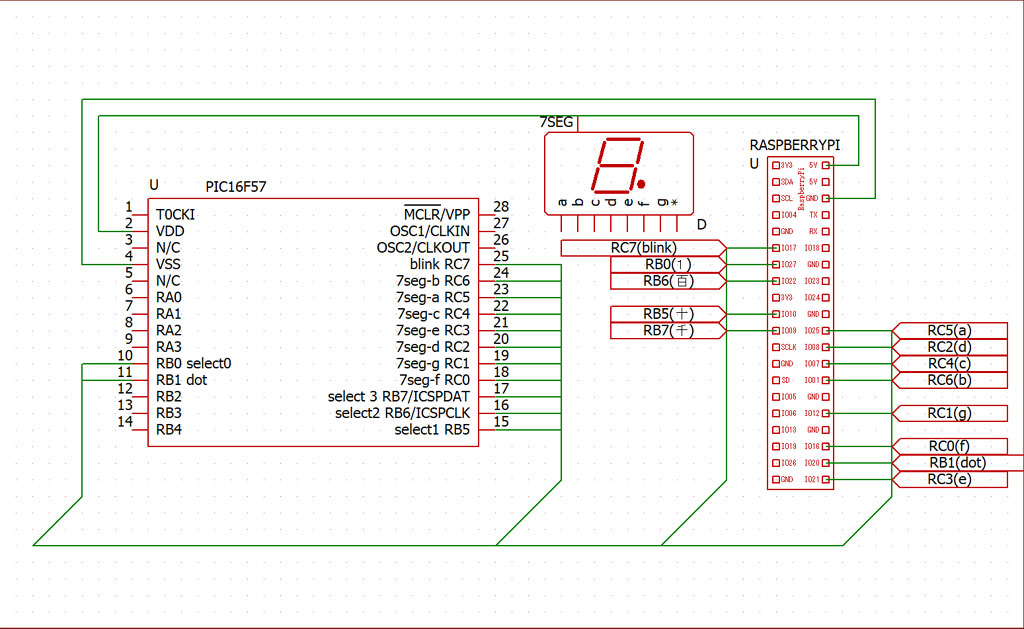1024x629 pixels.
Task: Select the RB0(1) net label
Action: click(x=668, y=265)
